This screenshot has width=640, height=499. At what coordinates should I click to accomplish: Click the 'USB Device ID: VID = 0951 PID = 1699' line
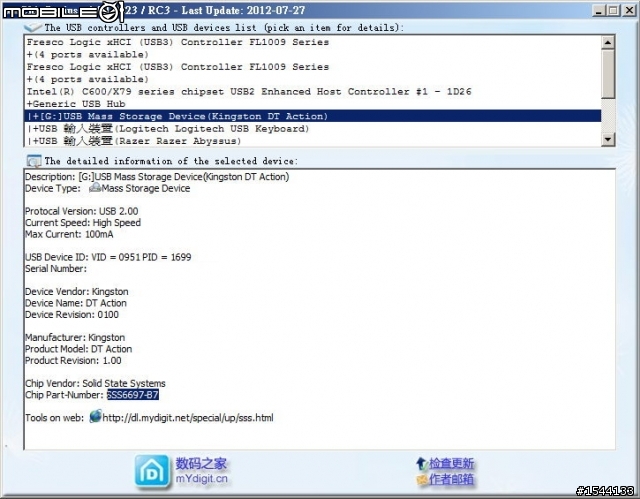[108, 257]
